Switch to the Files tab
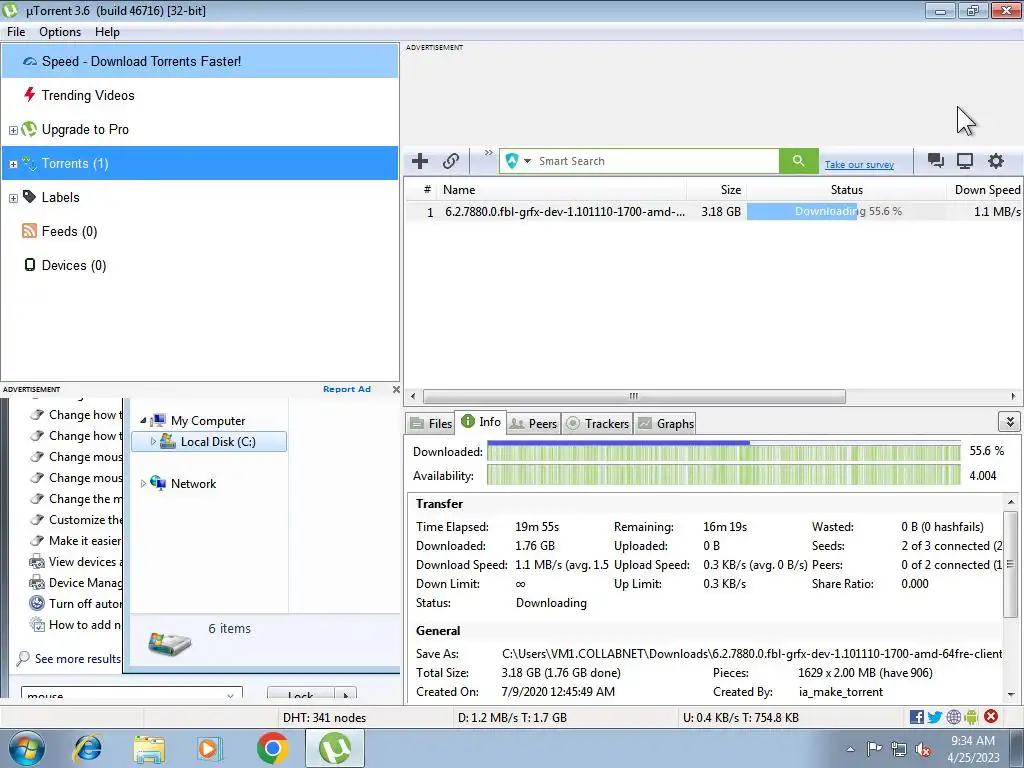Image resolution: width=1024 pixels, height=768 pixels. [x=431, y=423]
